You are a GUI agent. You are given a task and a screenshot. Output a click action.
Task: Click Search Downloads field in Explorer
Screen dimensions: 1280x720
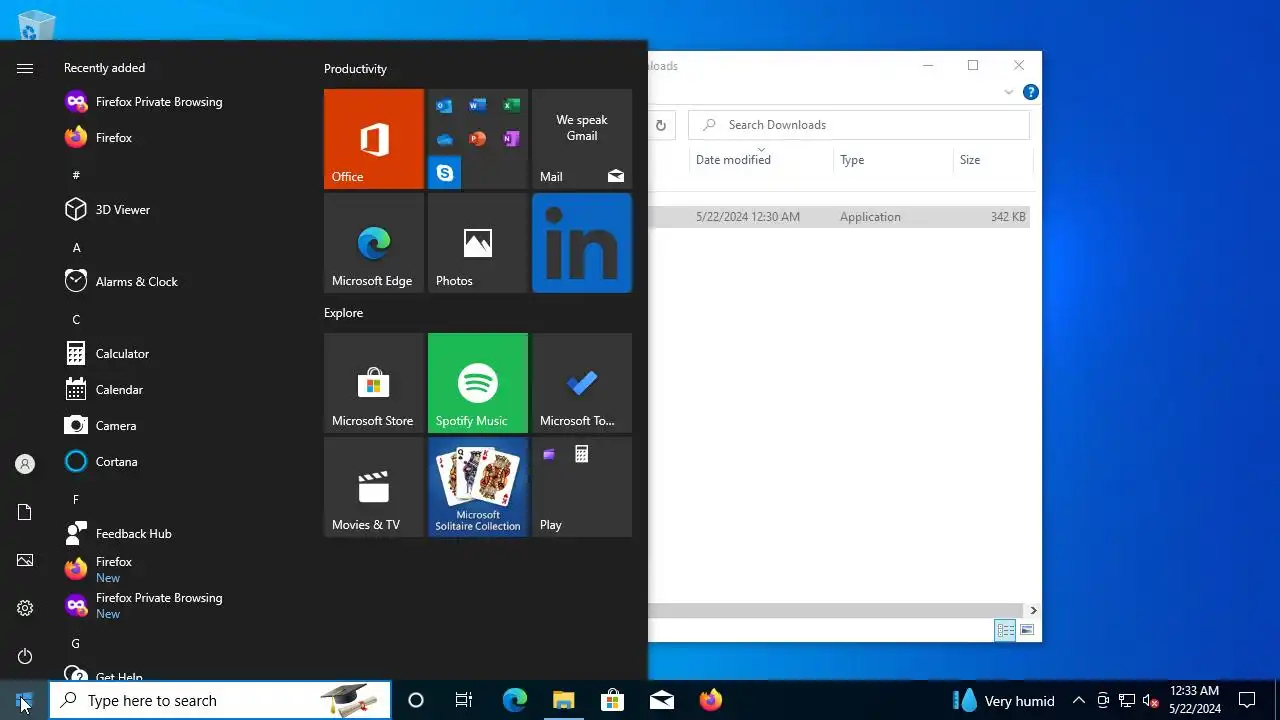859,125
